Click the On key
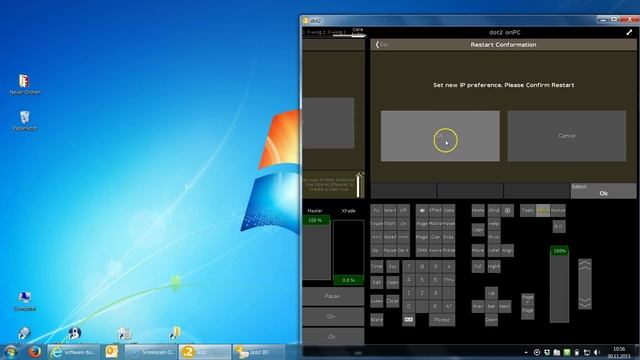The image size is (640, 360). point(403,224)
